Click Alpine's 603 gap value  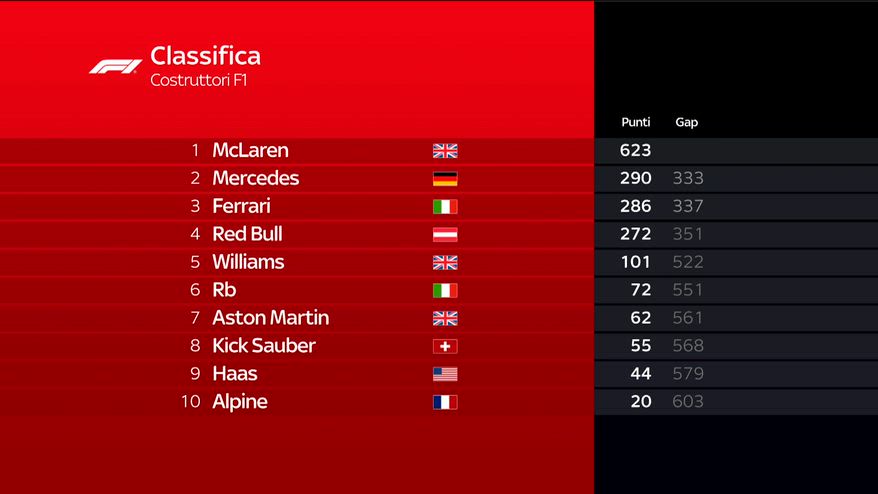[x=688, y=402]
